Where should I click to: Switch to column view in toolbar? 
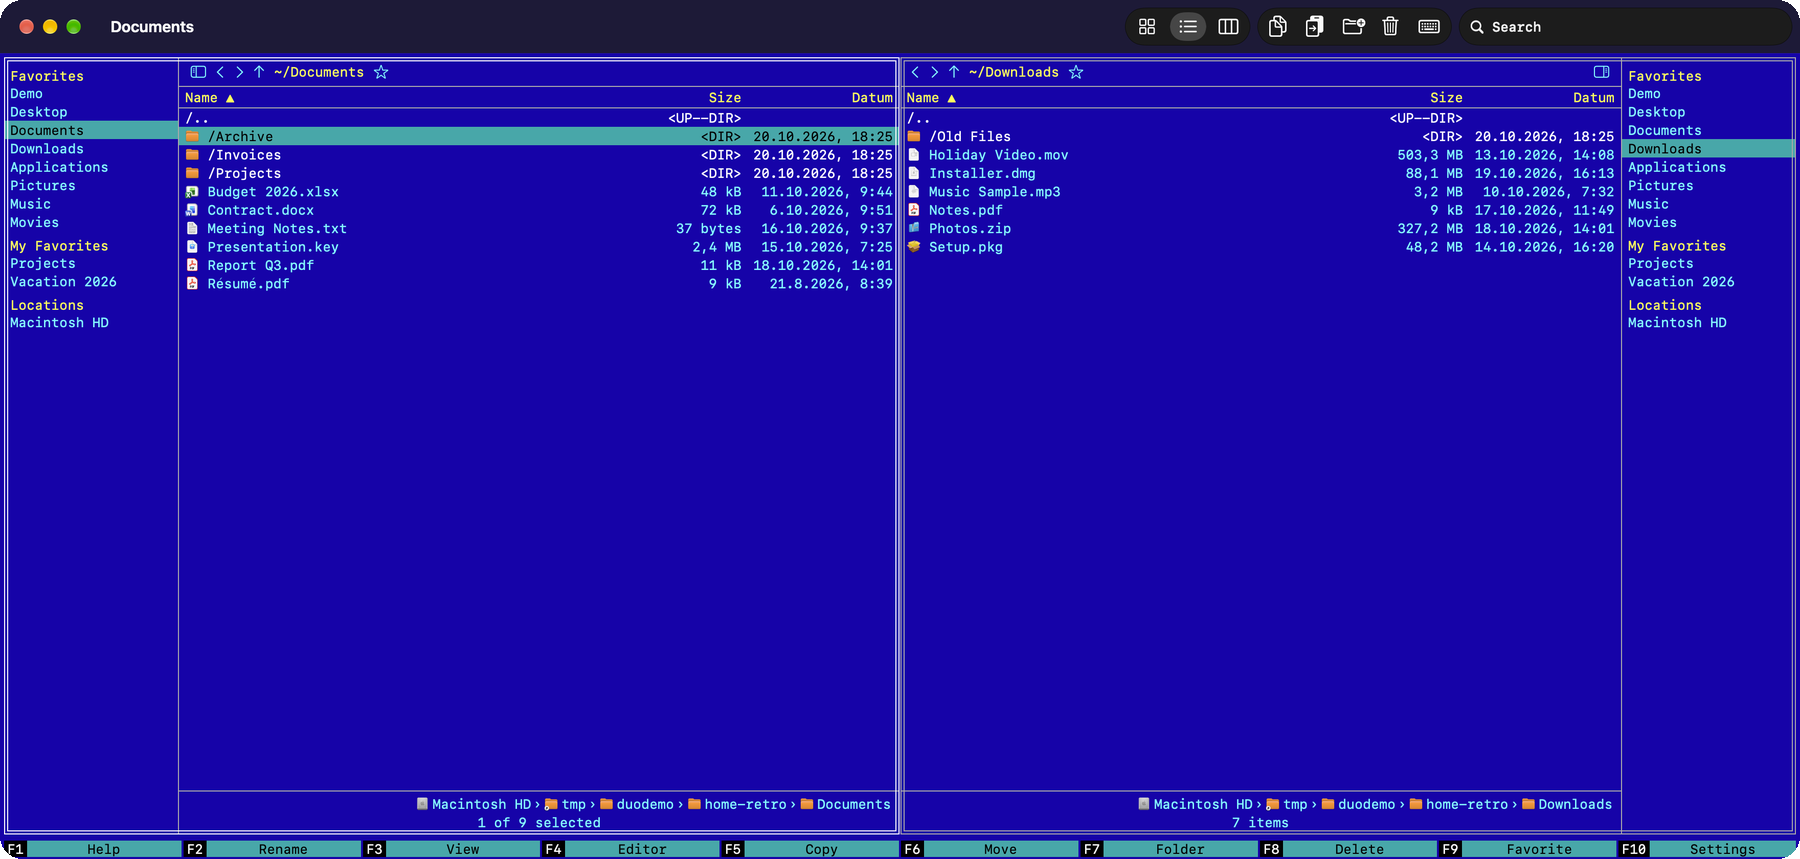[1228, 27]
